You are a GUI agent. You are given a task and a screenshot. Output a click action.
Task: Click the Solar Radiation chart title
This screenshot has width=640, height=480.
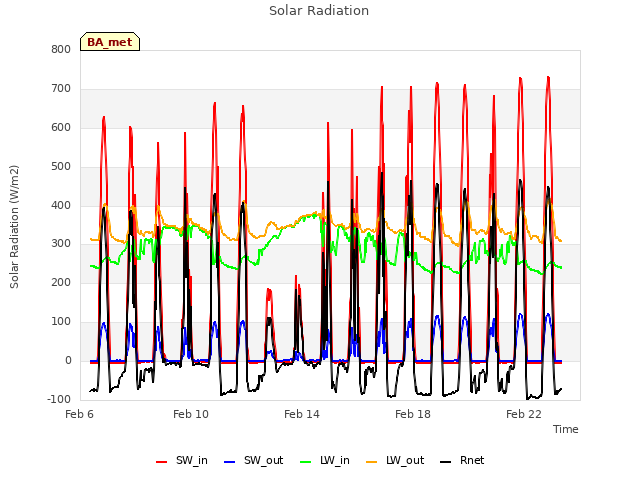tap(319, 11)
